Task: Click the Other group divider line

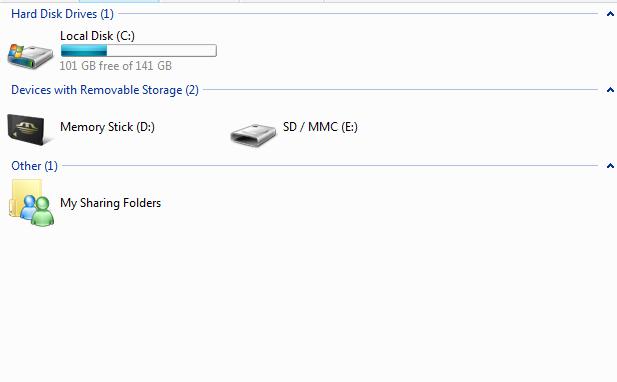Action: click(x=330, y=166)
